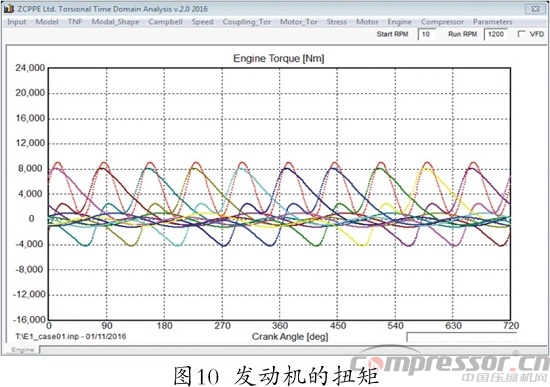Viewport: 550px width, 387px height.
Task: Click the Start RPM label
Action: point(392,34)
